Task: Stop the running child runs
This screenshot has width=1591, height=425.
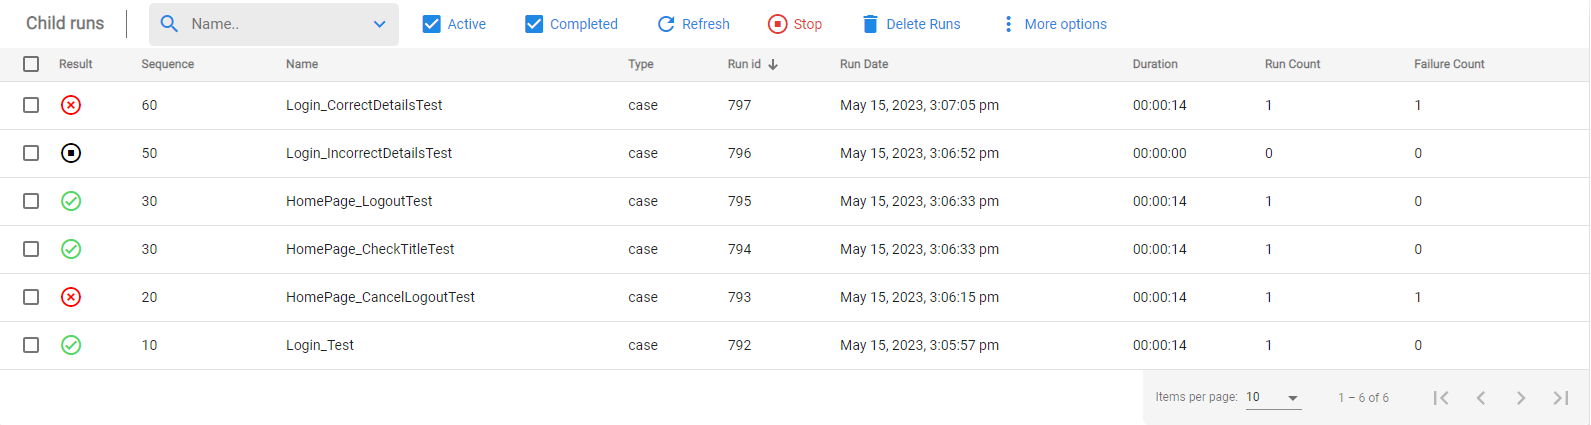Action: [x=795, y=24]
